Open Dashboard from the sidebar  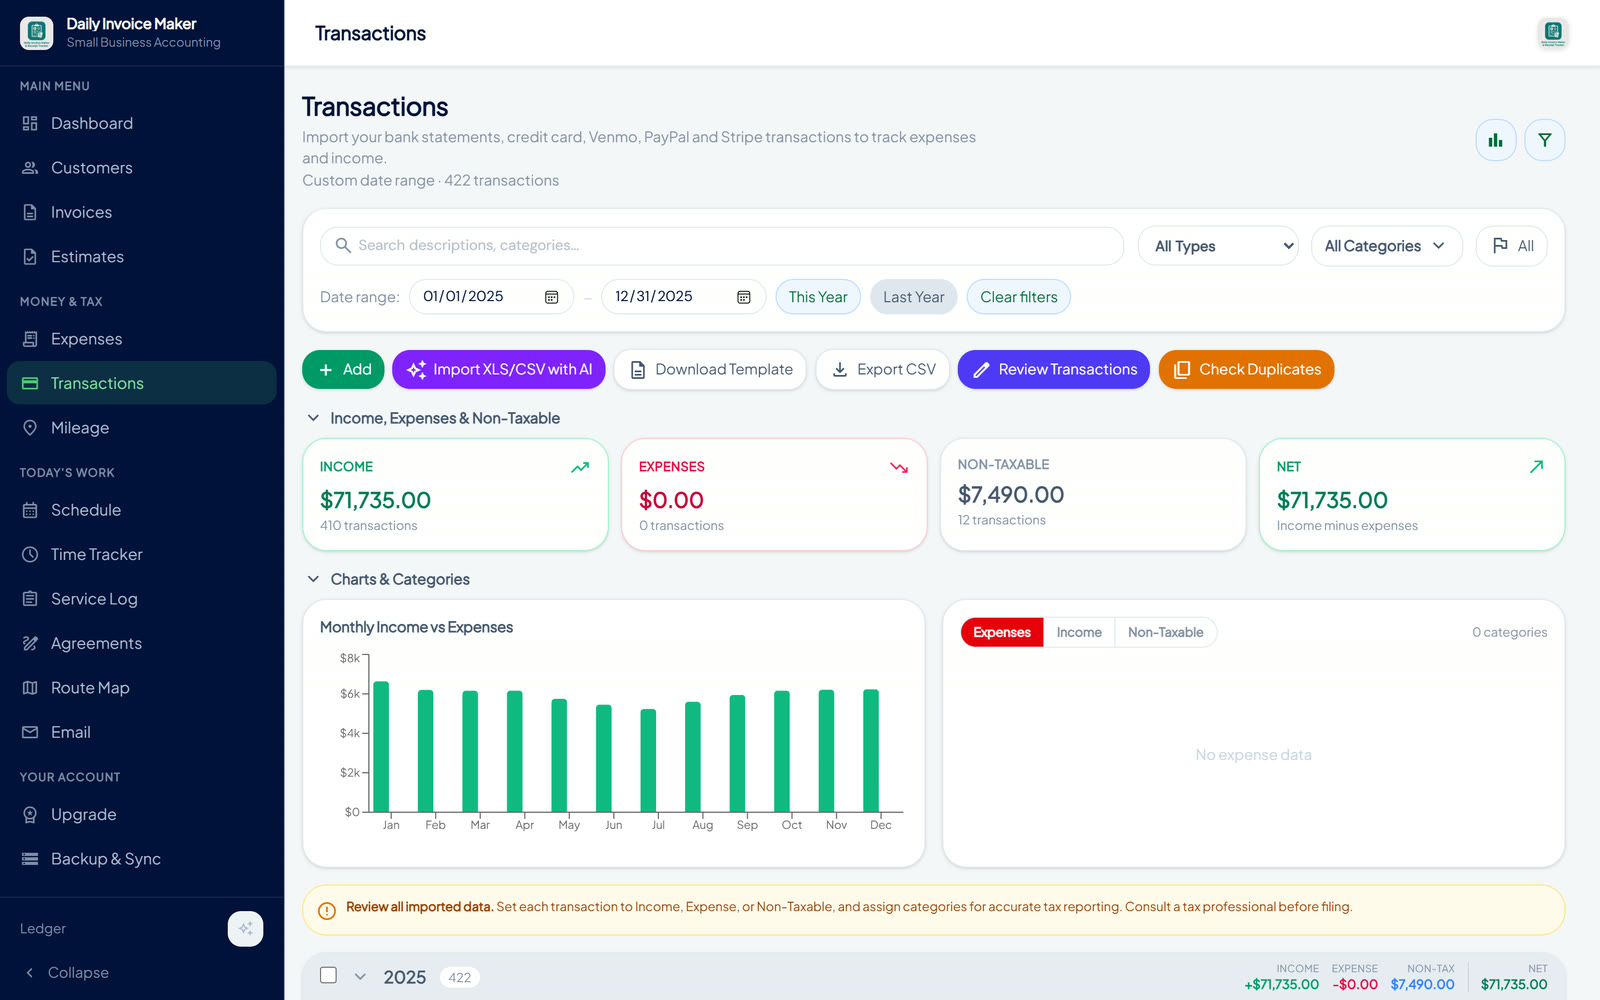[141, 123]
